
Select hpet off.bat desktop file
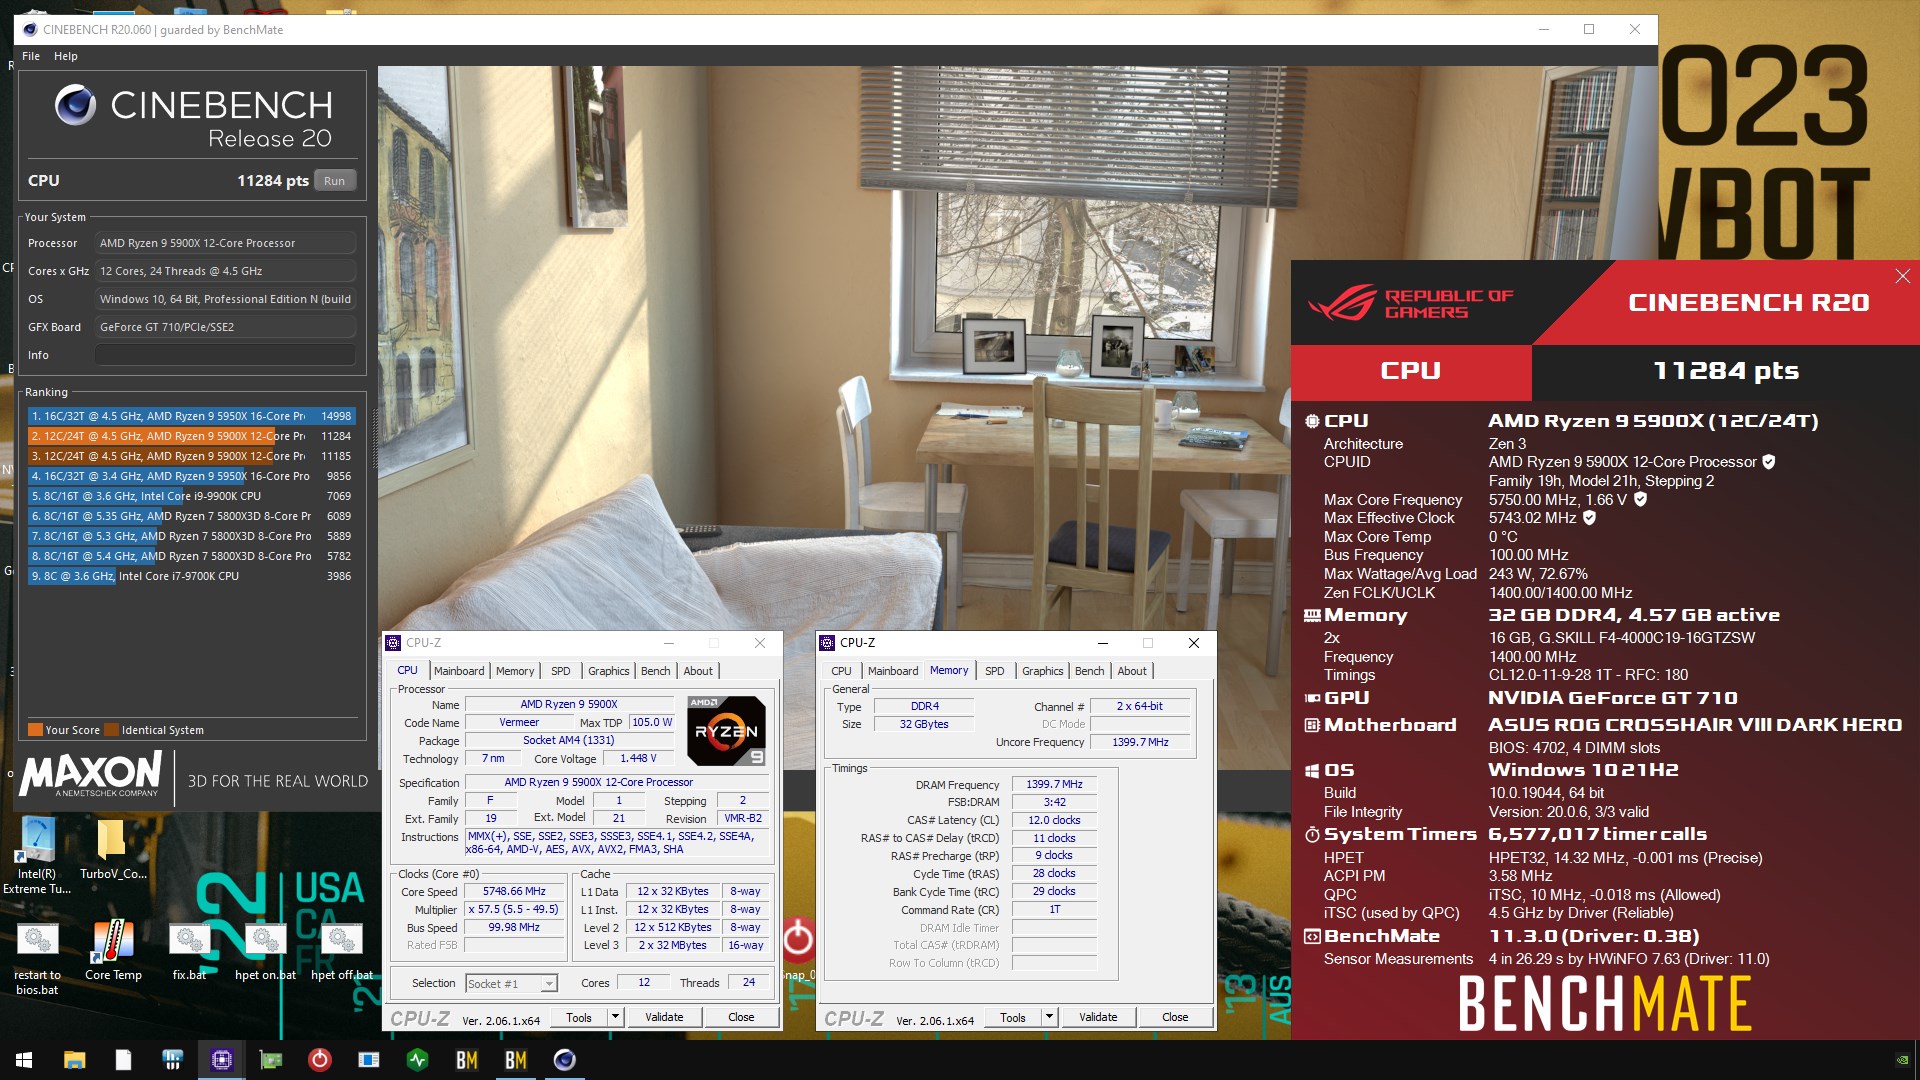(x=341, y=952)
